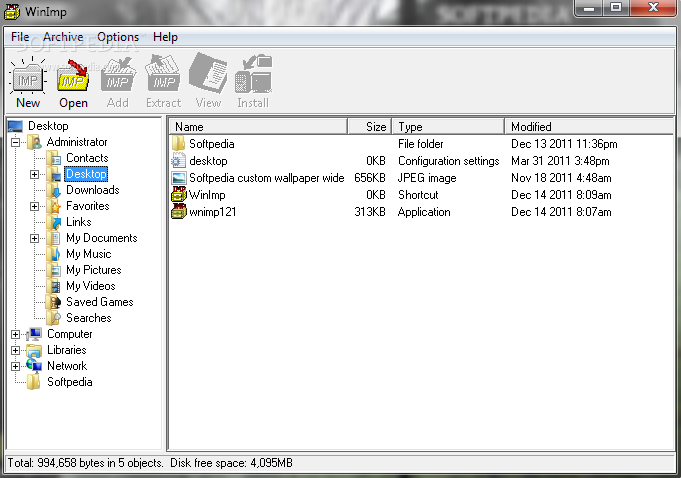
Task: Click the Add files toolbar icon
Action: pos(118,76)
